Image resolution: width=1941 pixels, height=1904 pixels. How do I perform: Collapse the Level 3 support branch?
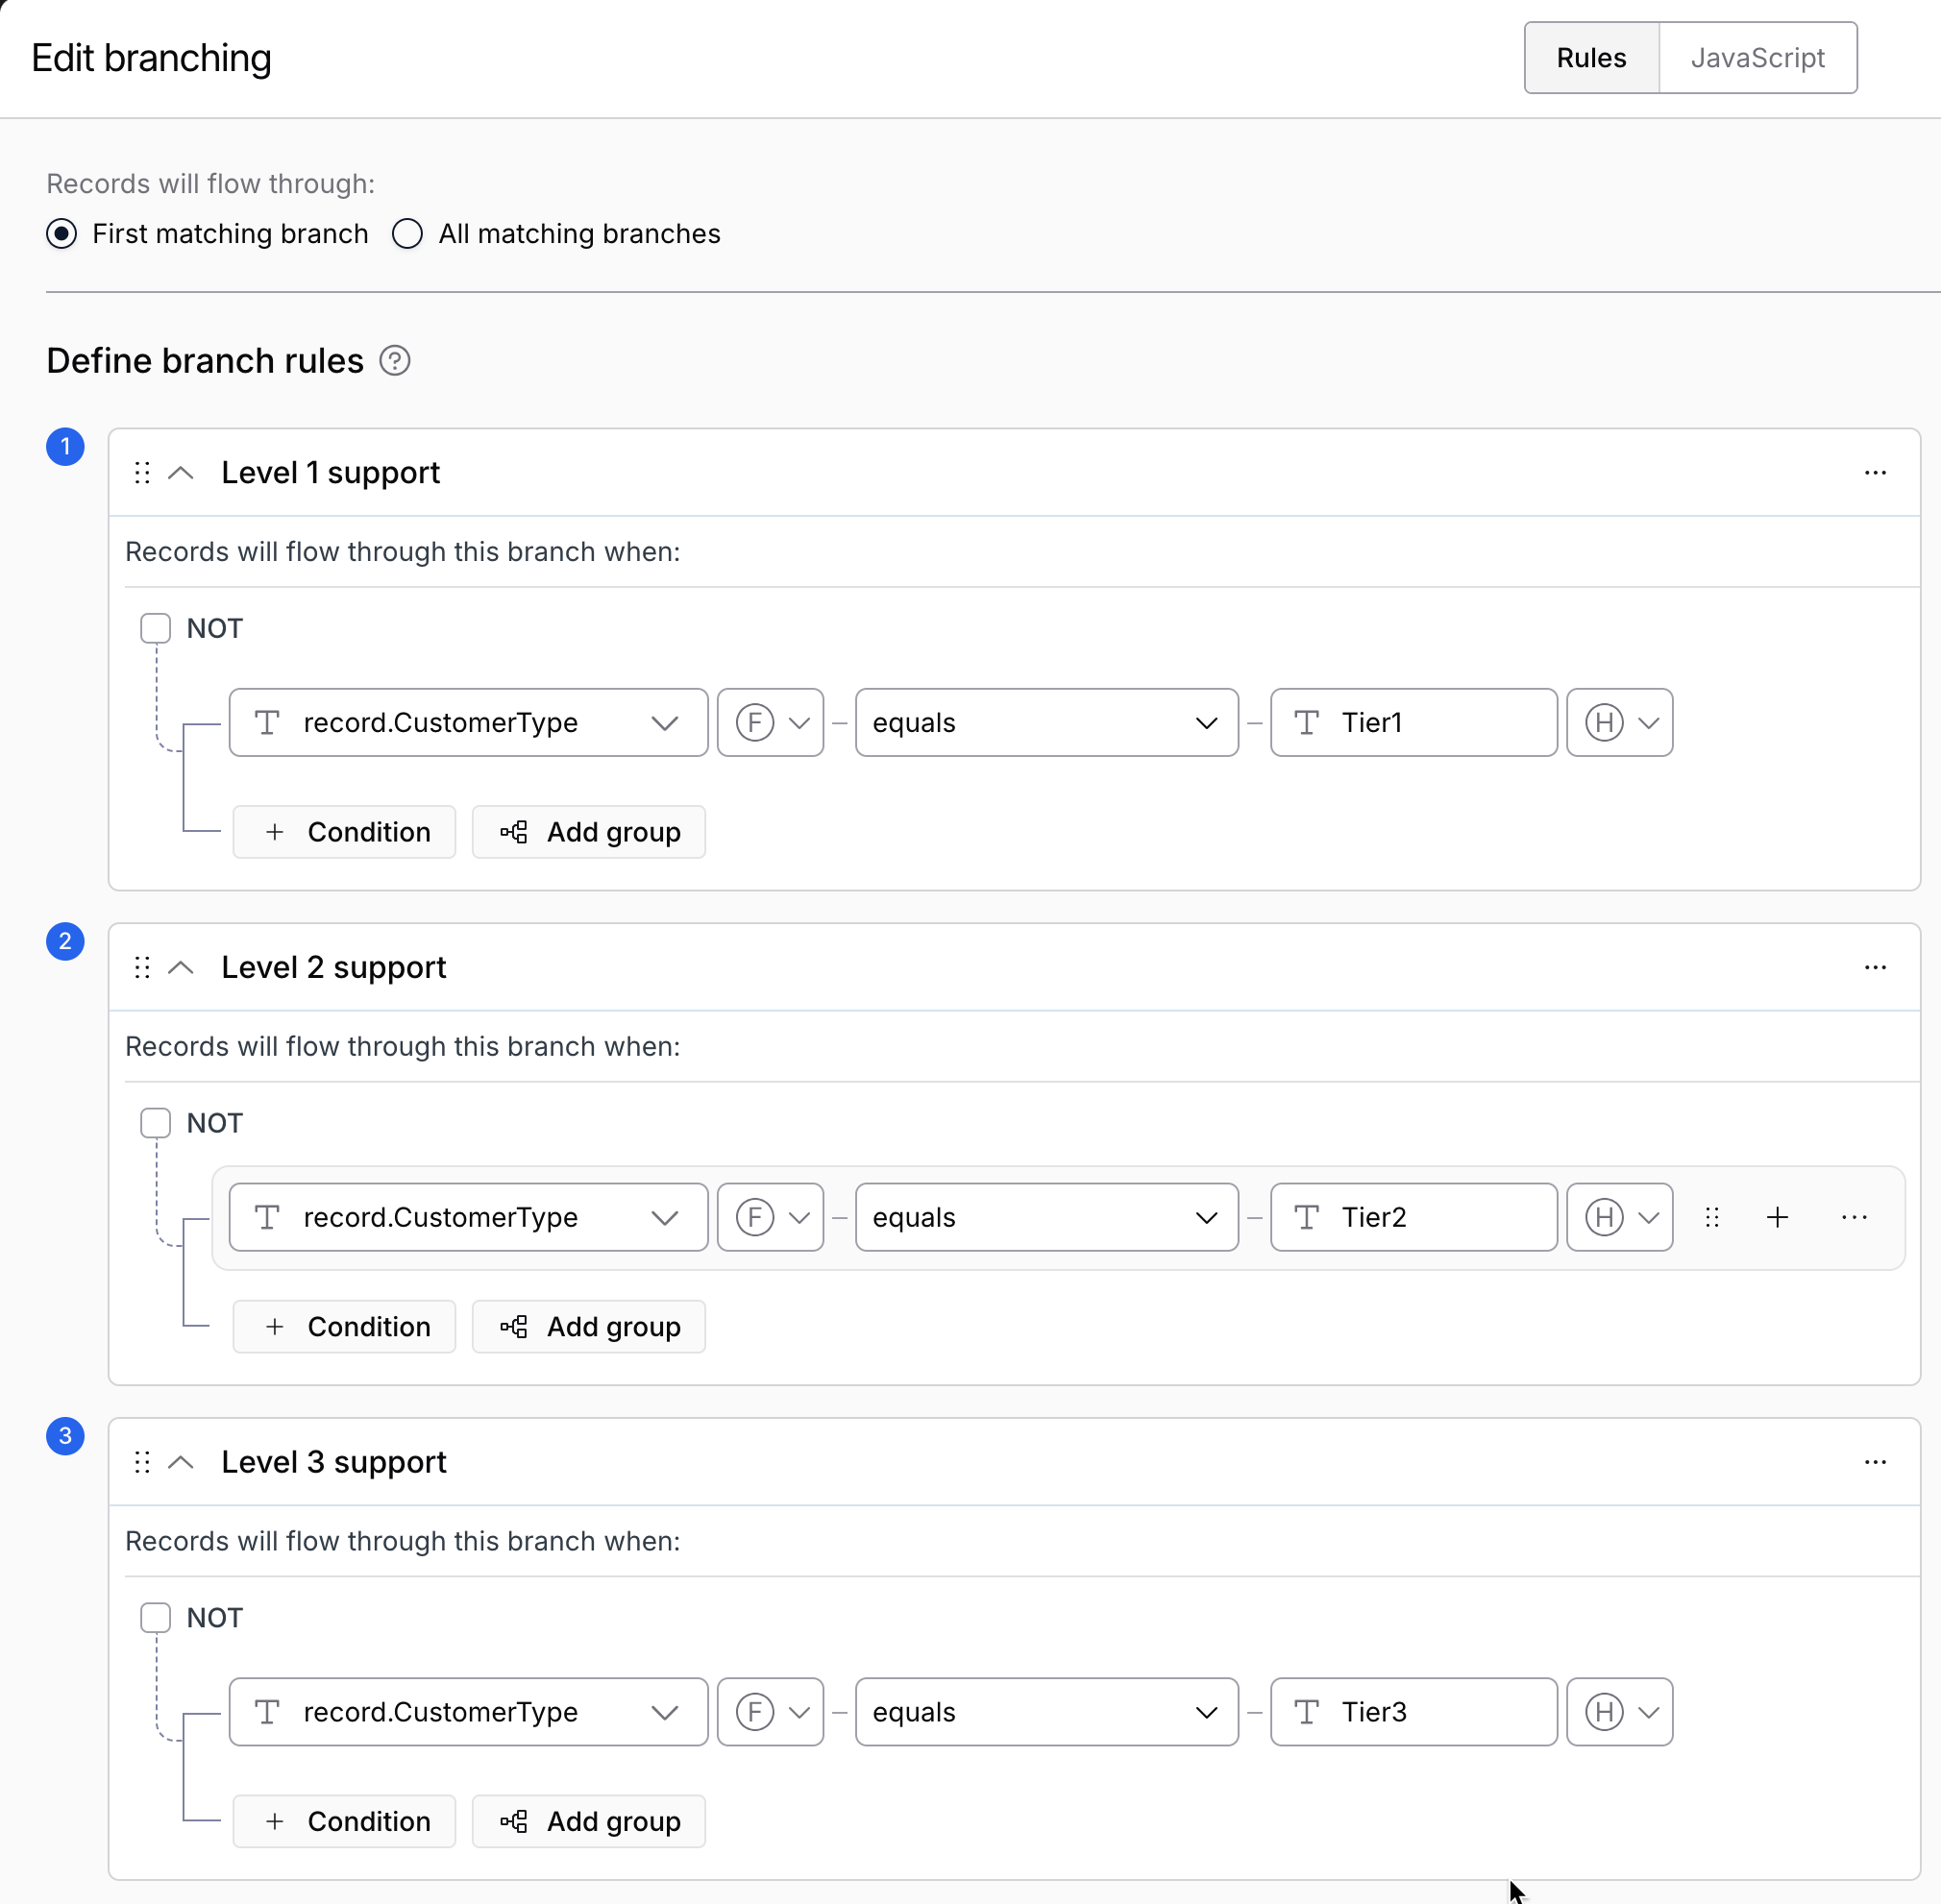click(x=181, y=1463)
